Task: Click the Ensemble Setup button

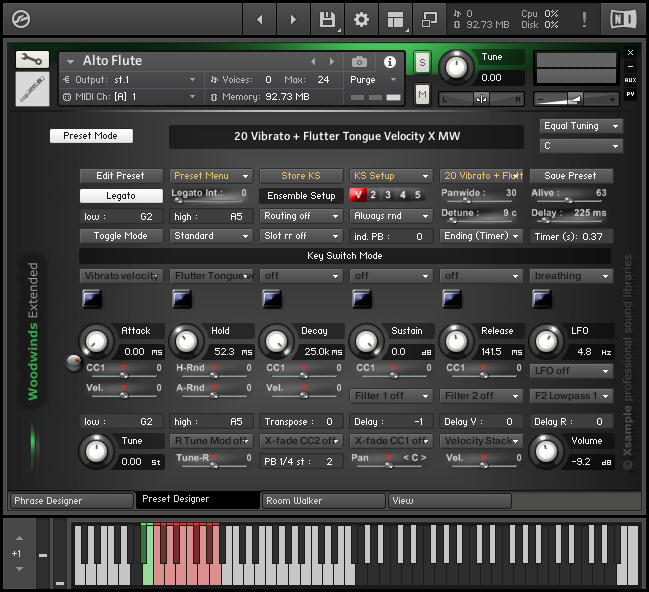Action: 301,196
